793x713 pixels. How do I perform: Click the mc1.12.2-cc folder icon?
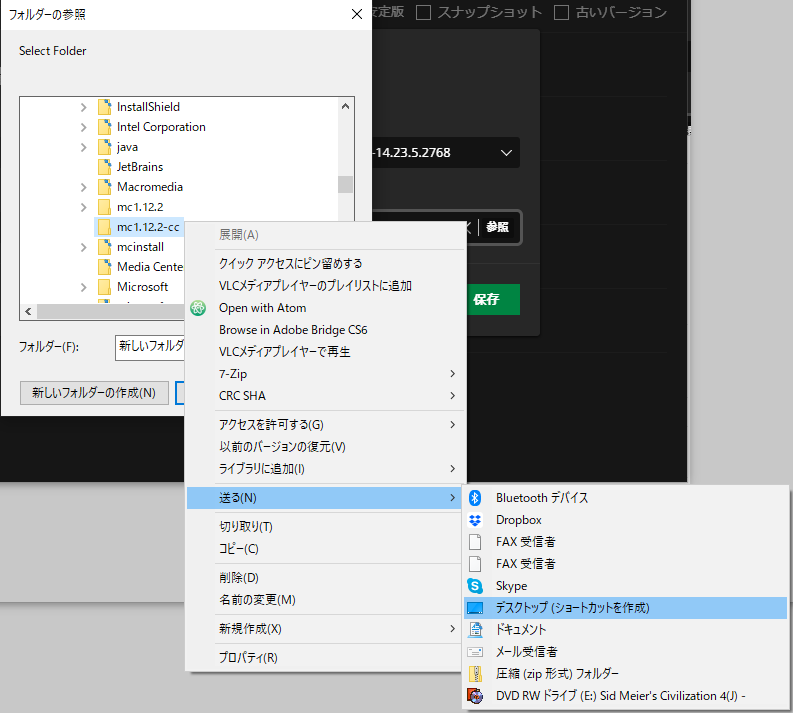pyautogui.click(x=105, y=227)
